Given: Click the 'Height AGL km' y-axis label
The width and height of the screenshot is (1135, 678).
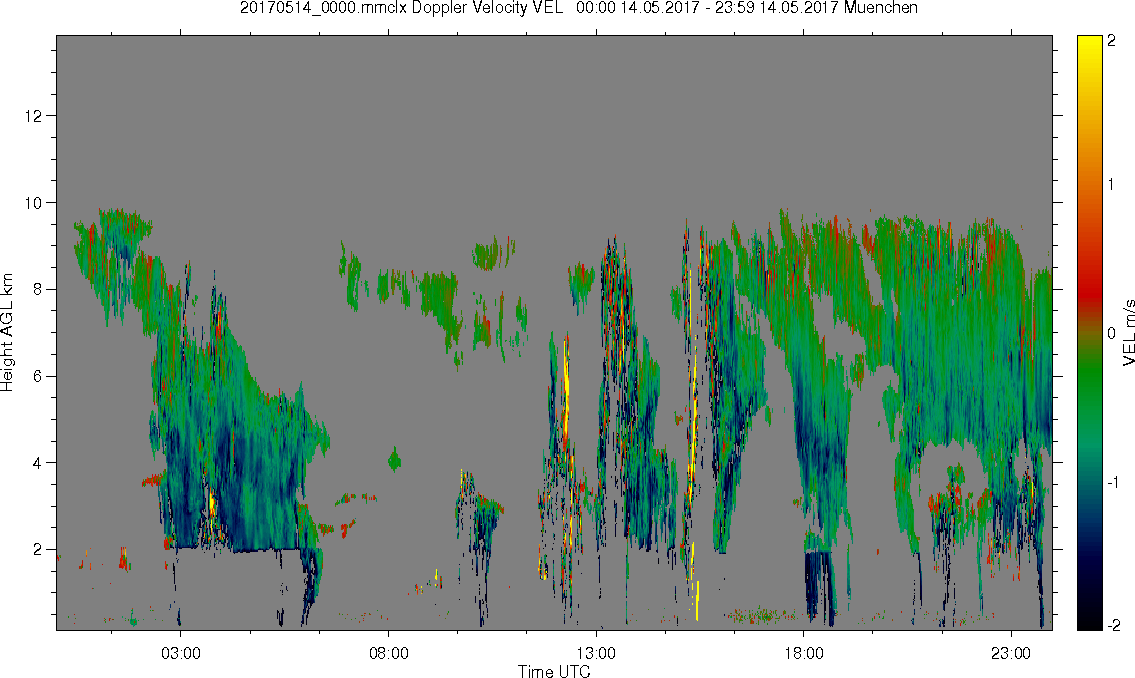Looking at the screenshot, I should (7, 333).
